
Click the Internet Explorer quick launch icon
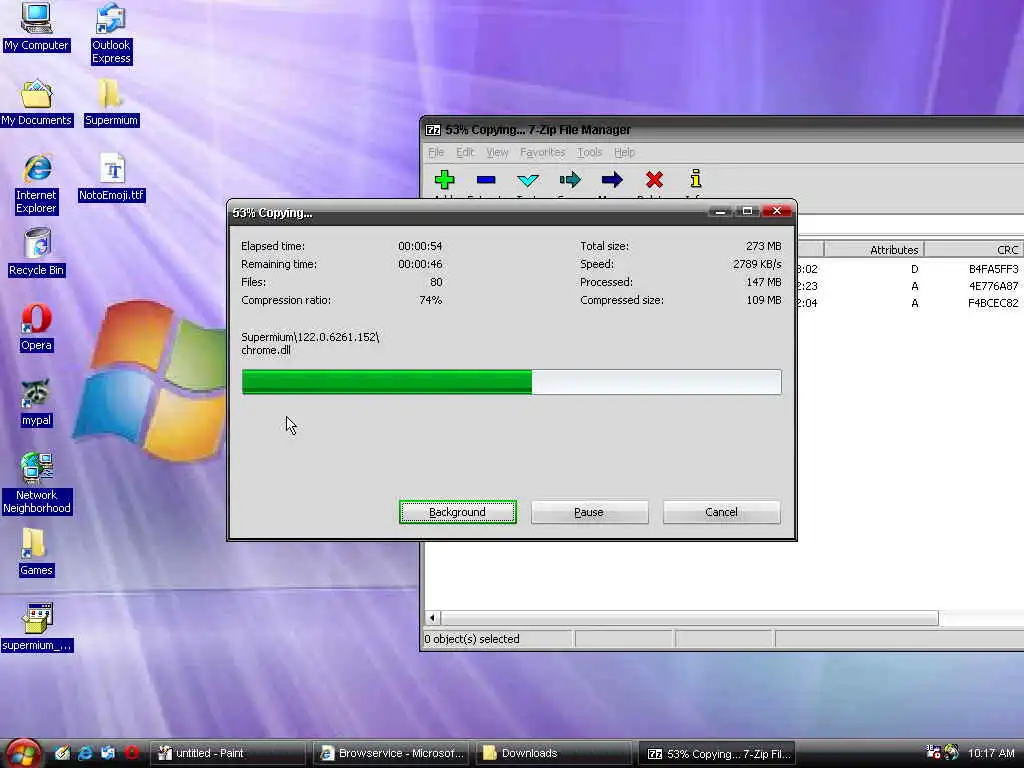point(85,753)
